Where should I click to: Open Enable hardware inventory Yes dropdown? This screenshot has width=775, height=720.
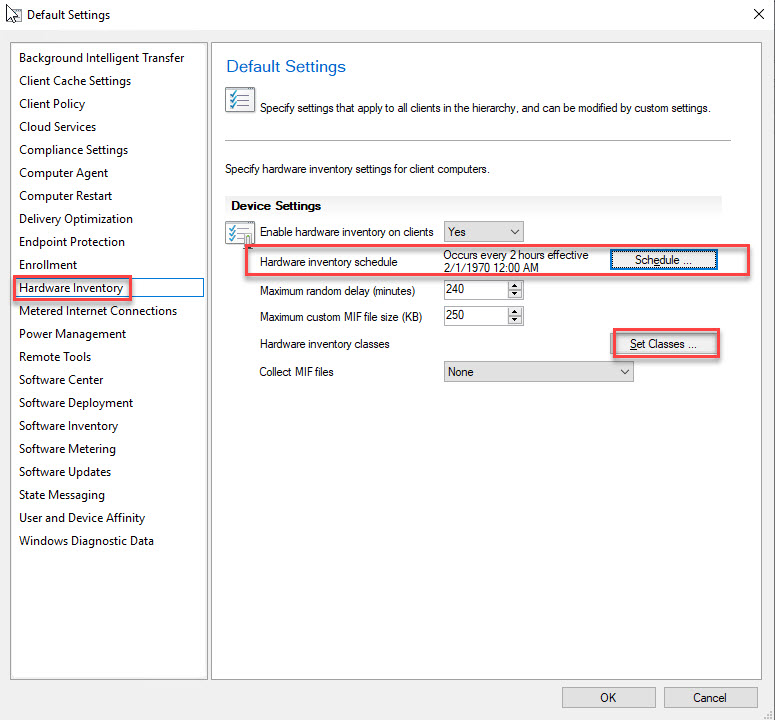(x=483, y=232)
